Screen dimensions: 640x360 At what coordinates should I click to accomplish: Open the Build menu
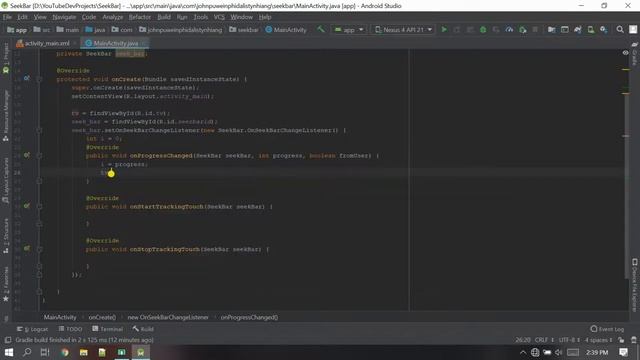(164, 17)
